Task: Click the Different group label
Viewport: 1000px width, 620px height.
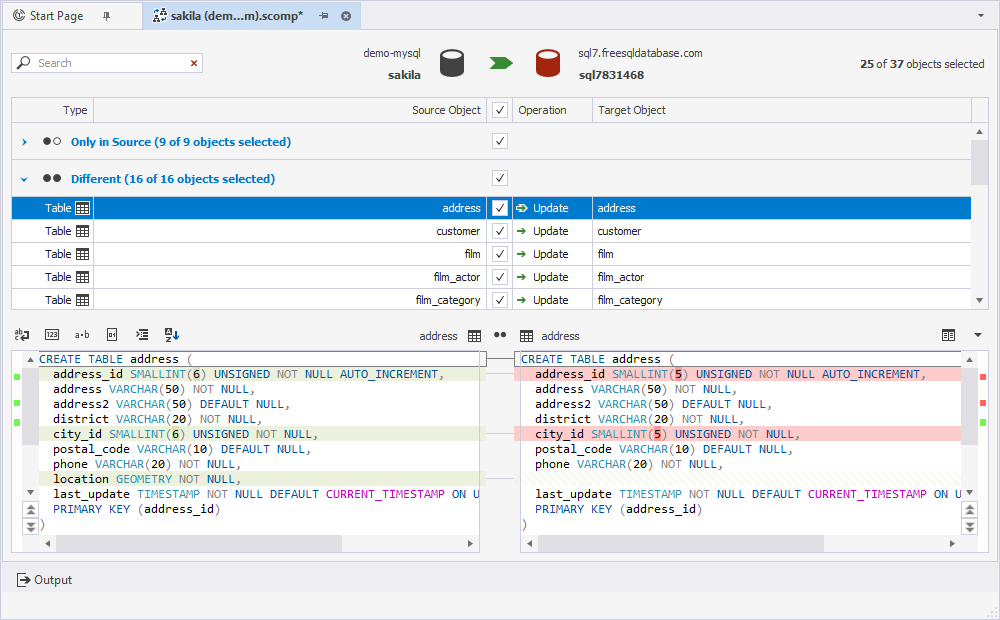Action: (x=173, y=179)
